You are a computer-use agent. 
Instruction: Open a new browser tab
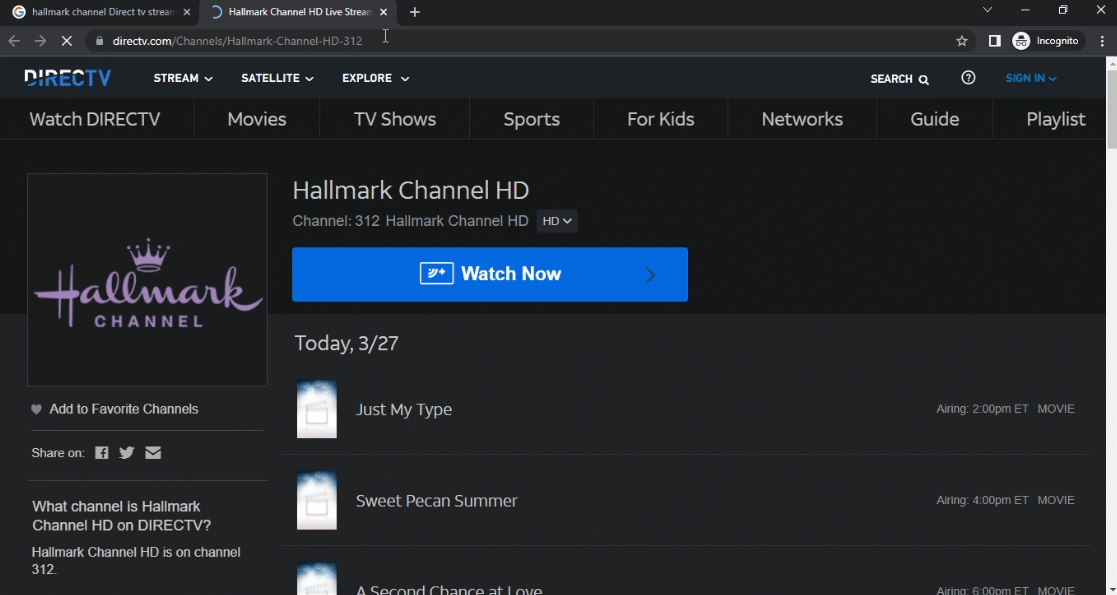point(415,12)
